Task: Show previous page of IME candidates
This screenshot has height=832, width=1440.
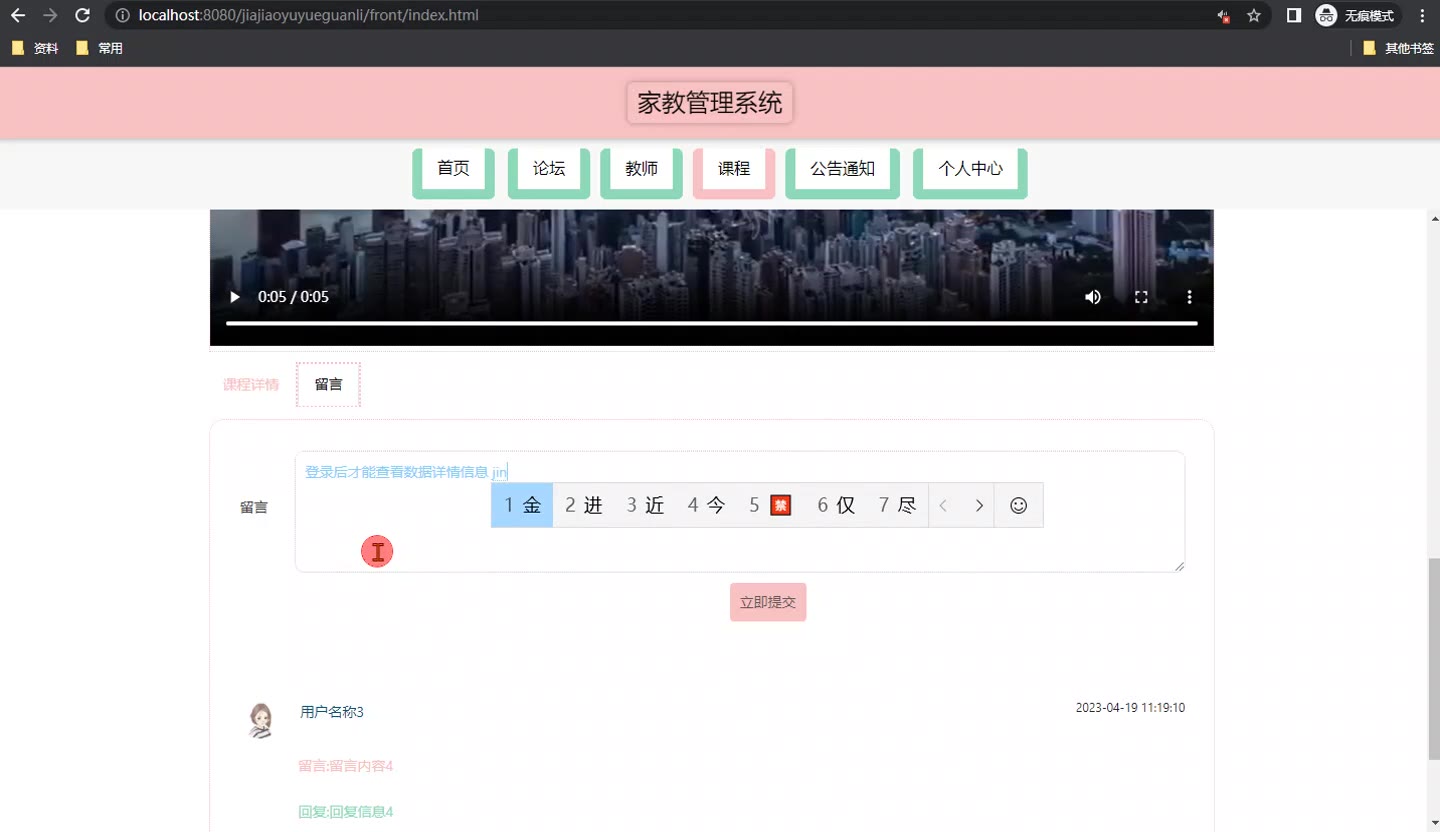Action: pyautogui.click(x=943, y=505)
